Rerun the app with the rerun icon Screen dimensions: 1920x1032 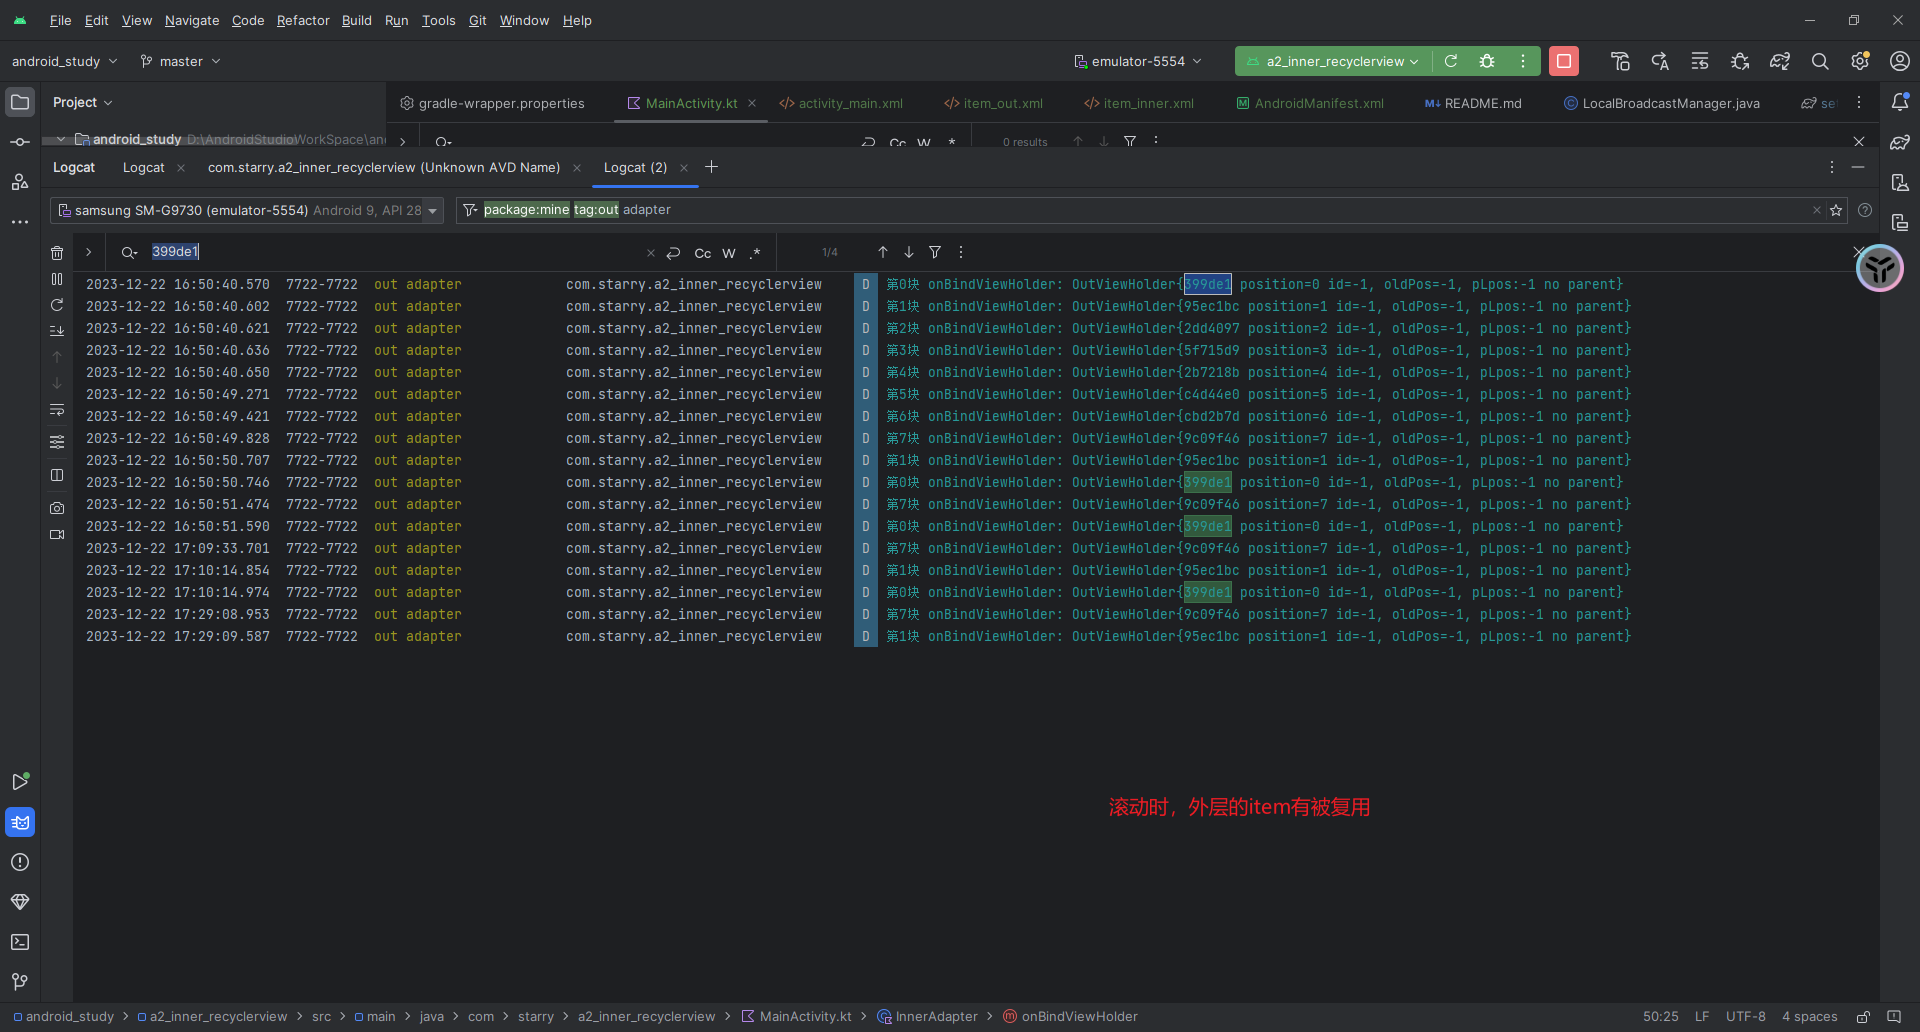(1451, 61)
